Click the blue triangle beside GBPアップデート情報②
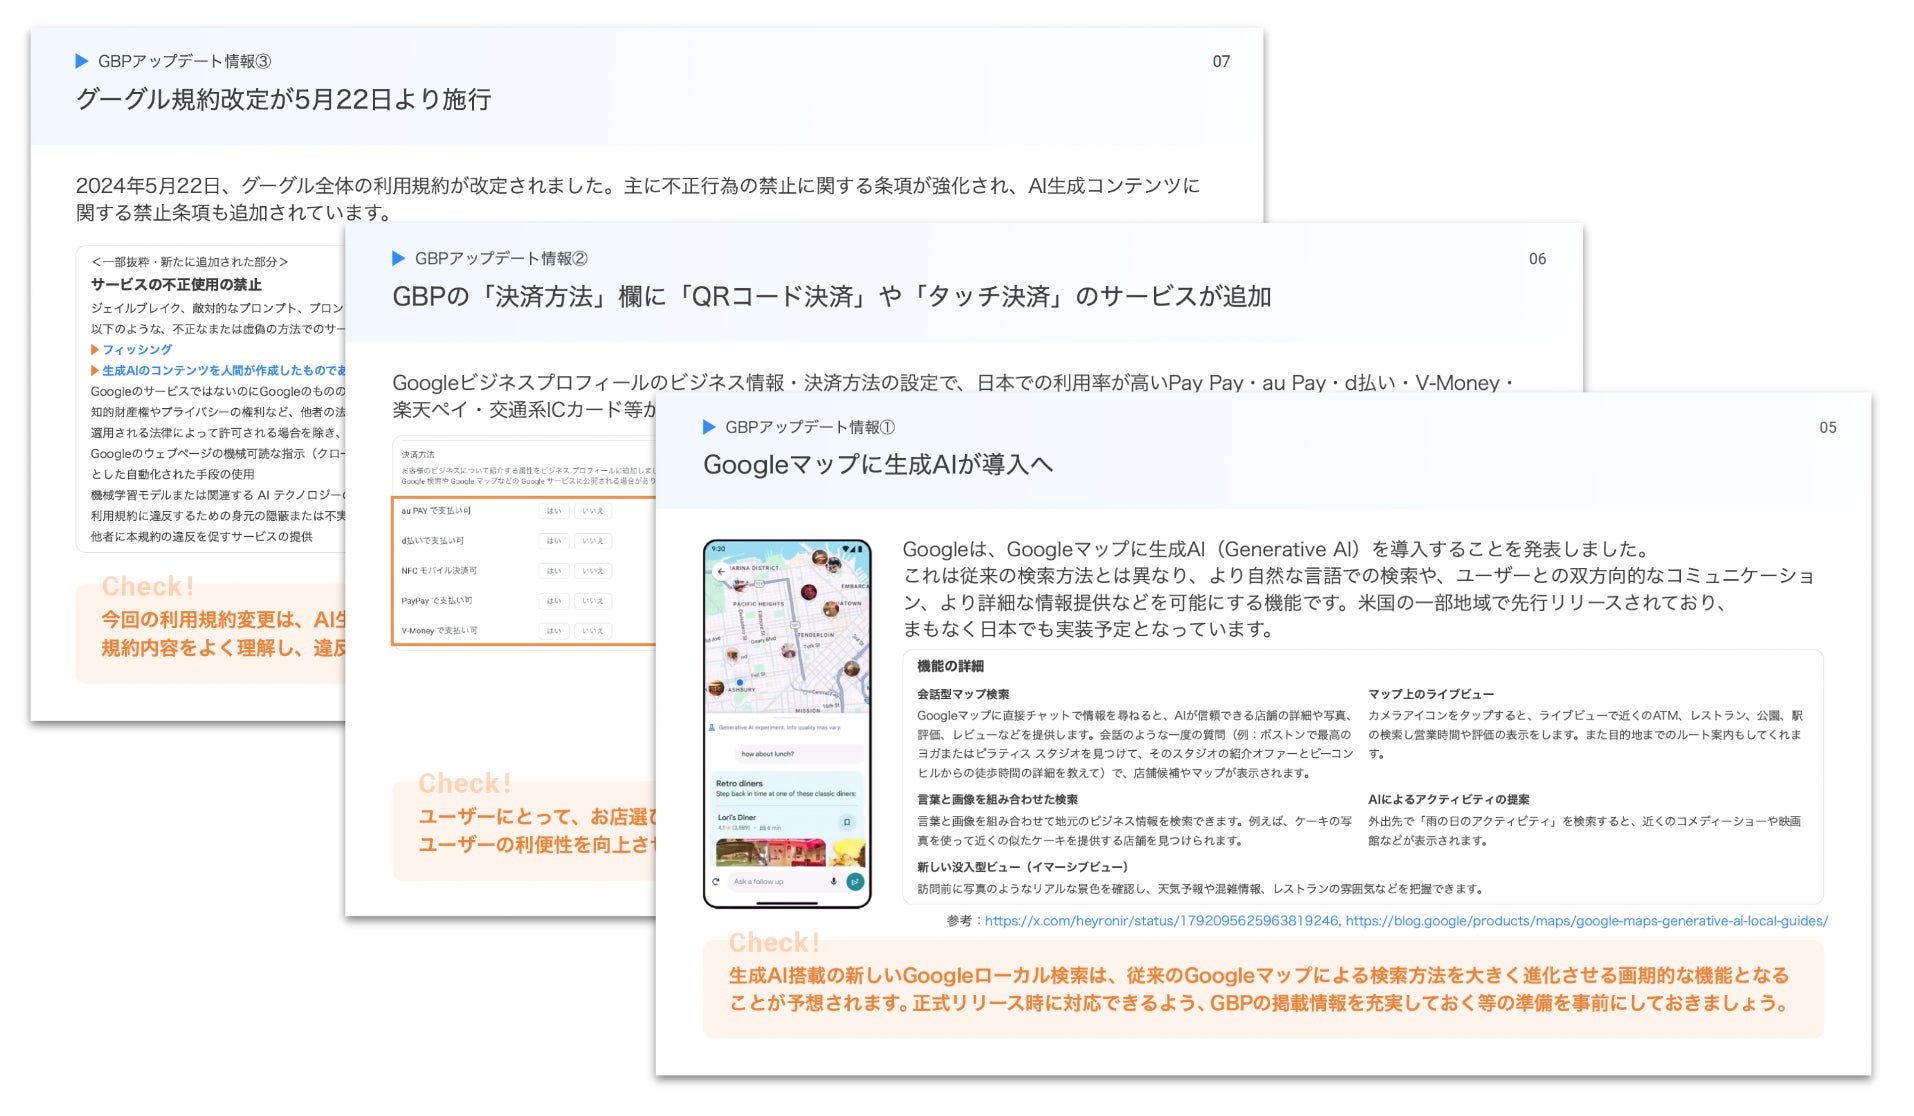The height and width of the screenshot is (1116, 1914). (x=398, y=258)
